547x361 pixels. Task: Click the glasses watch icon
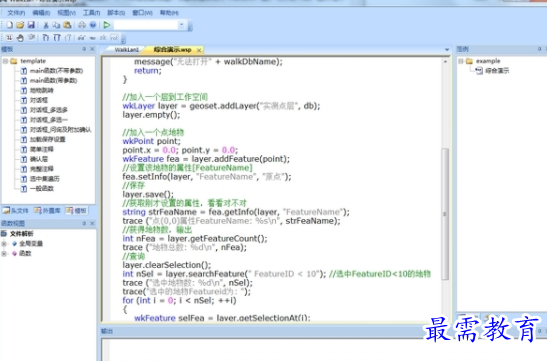82,38
